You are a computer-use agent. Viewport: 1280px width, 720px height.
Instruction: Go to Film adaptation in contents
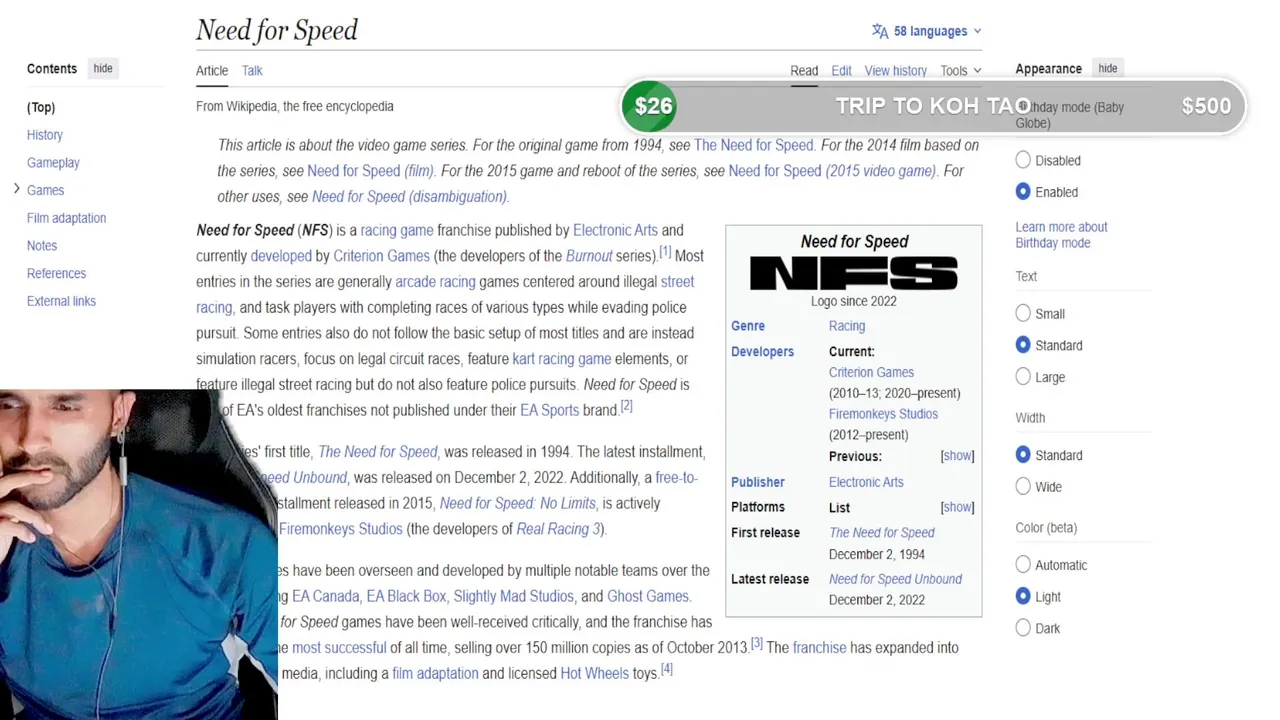pos(66,217)
